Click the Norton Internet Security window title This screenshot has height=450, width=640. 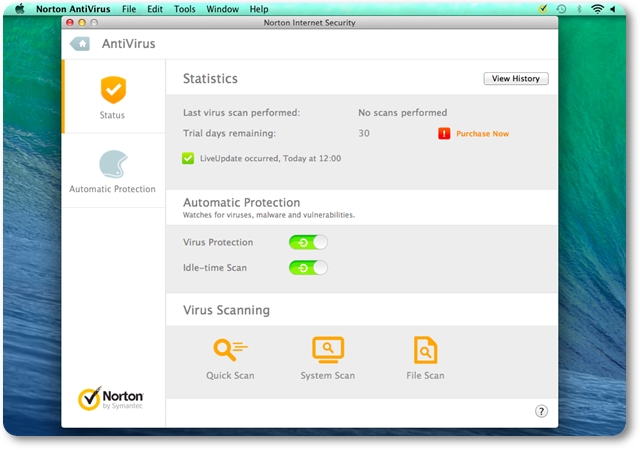pos(309,22)
